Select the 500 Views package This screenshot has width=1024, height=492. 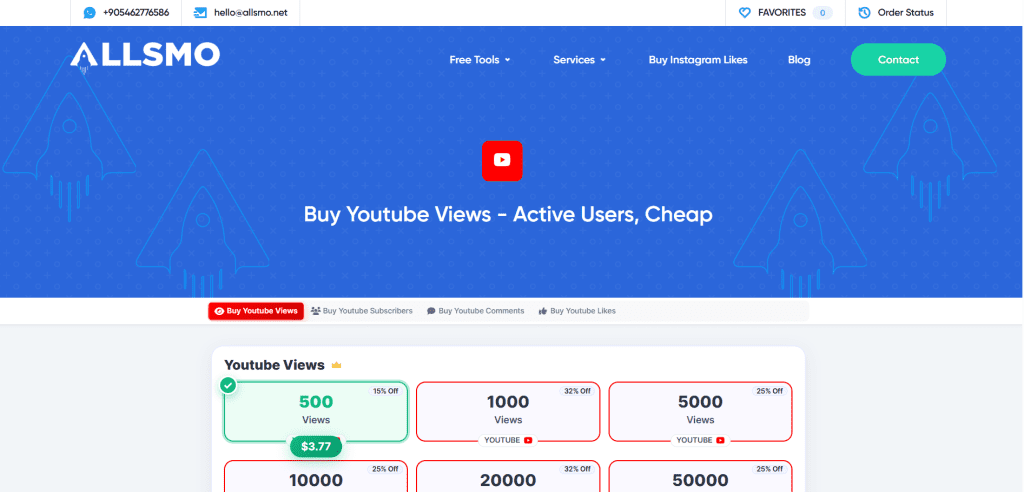click(316, 412)
